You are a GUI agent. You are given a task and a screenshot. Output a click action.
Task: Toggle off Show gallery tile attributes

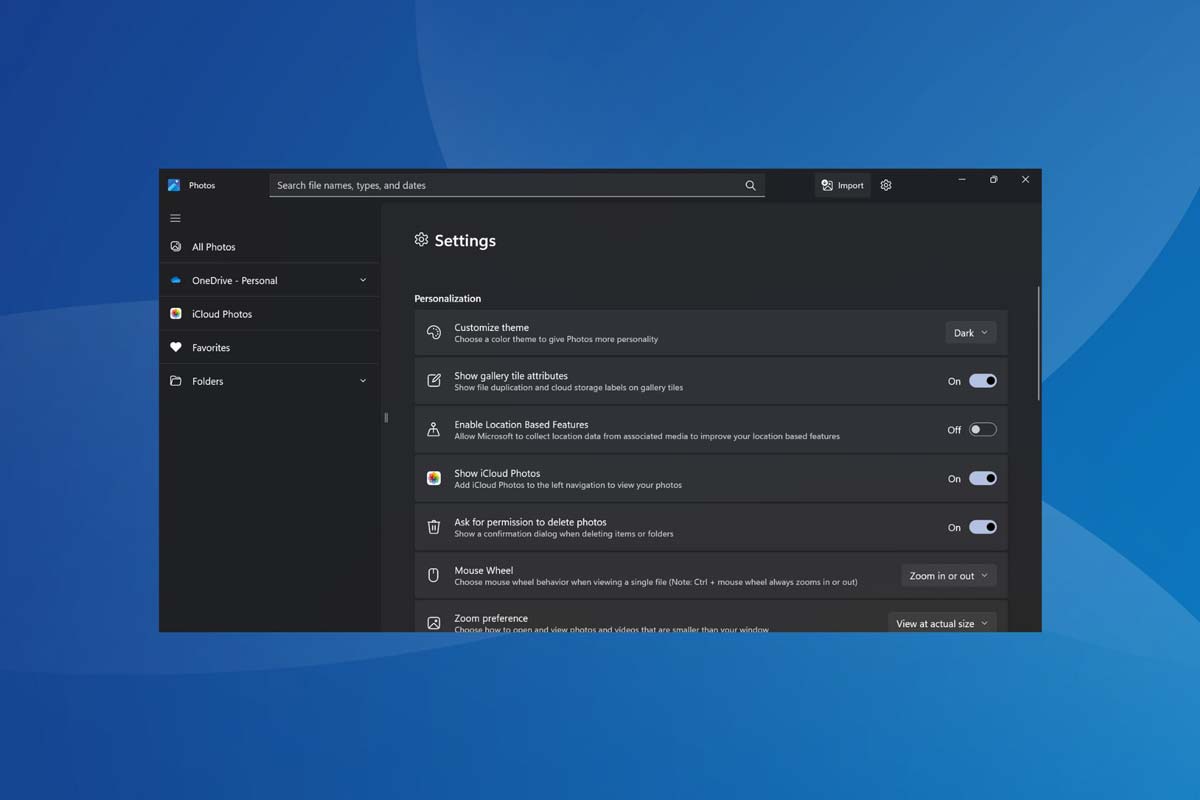(982, 381)
